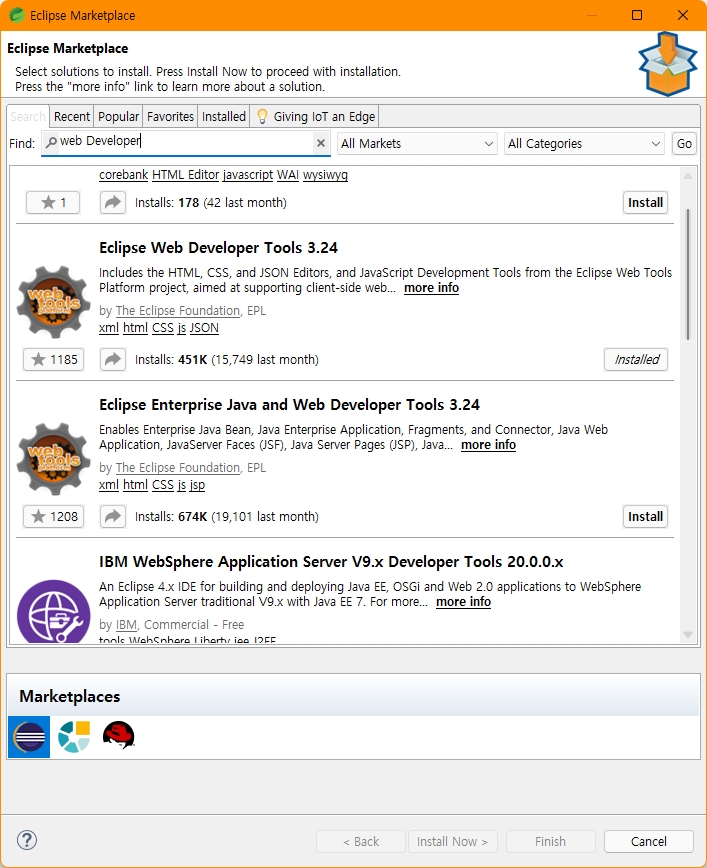Open more info for Eclipse Web Developer Tools 3.24
Screen dimensions: 707x868
431,288
